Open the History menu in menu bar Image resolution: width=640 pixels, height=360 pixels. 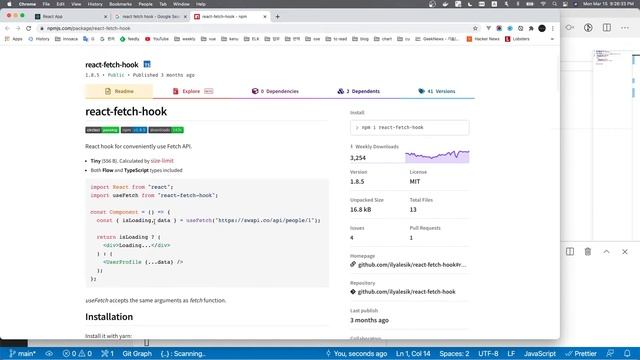pyautogui.click(x=95, y=4)
